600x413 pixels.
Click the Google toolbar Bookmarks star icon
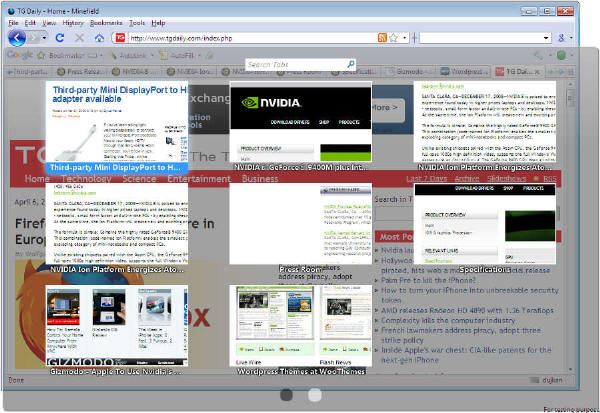41,56
